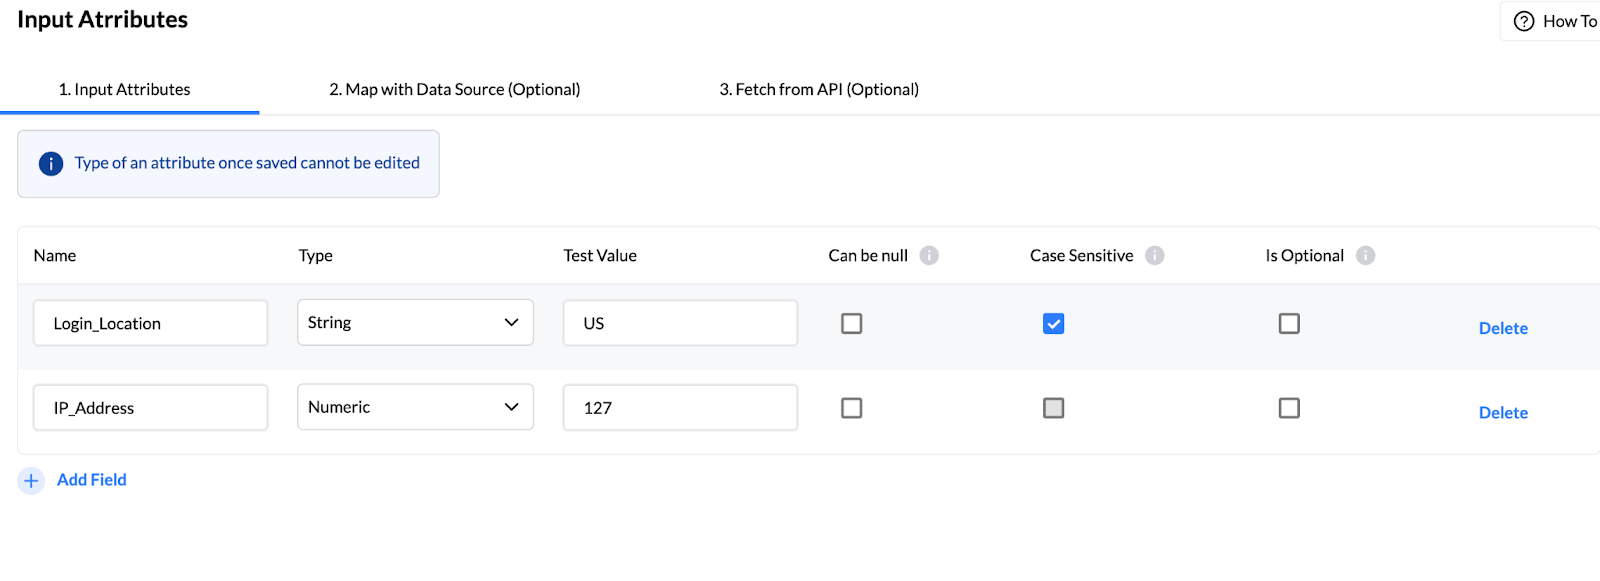Open the Numeric type dropdown
The width and height of the screenshot is (1600, 581).
(415, 407)
